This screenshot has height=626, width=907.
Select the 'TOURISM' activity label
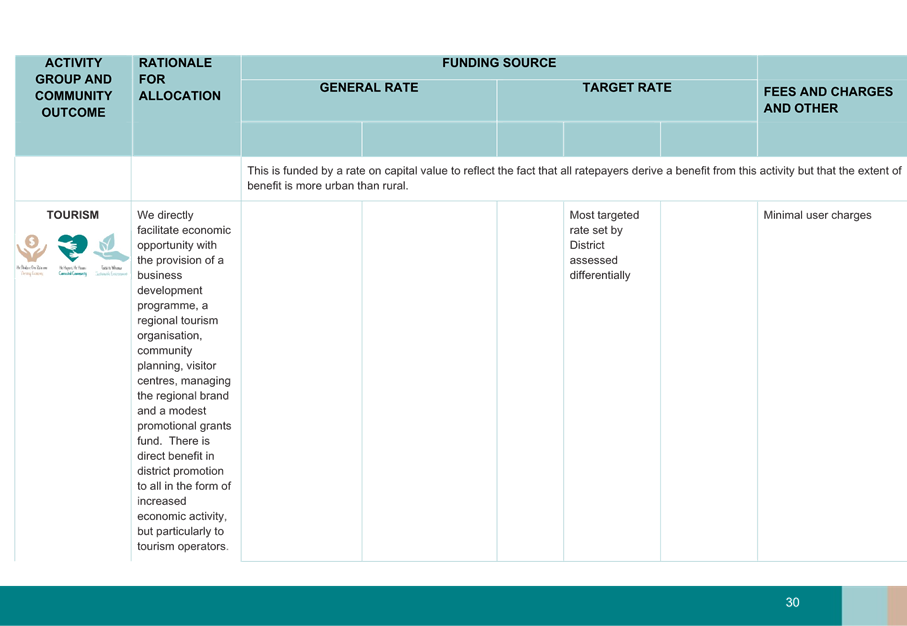(73, 215)
